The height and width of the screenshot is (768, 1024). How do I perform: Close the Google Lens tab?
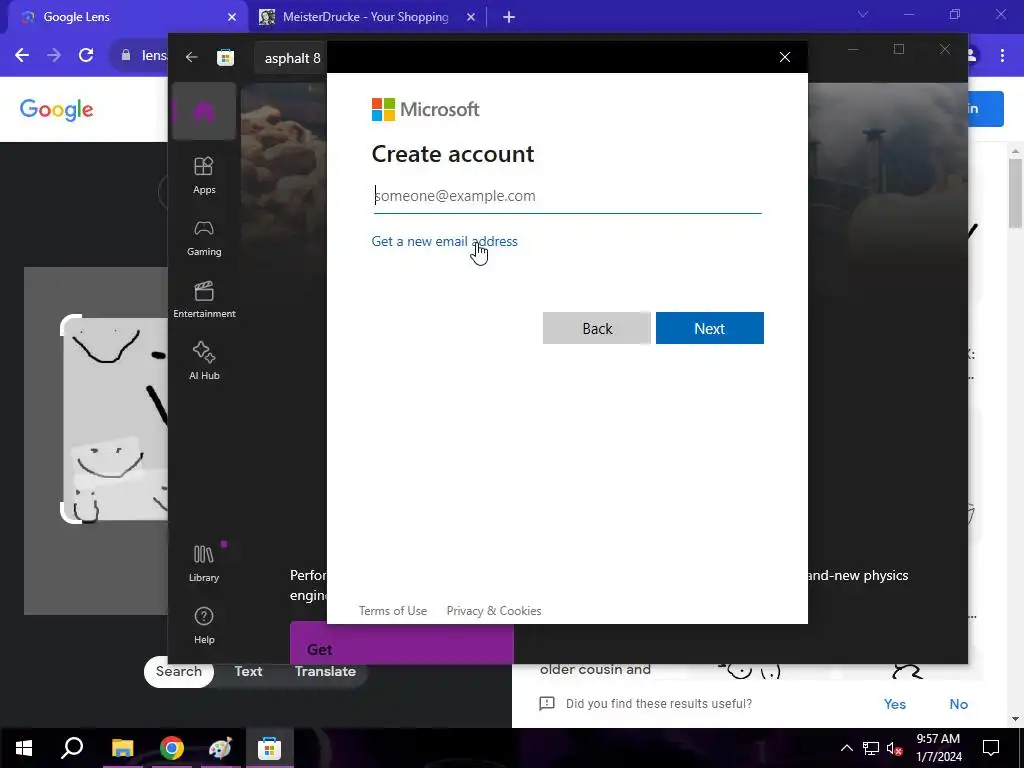232,17
